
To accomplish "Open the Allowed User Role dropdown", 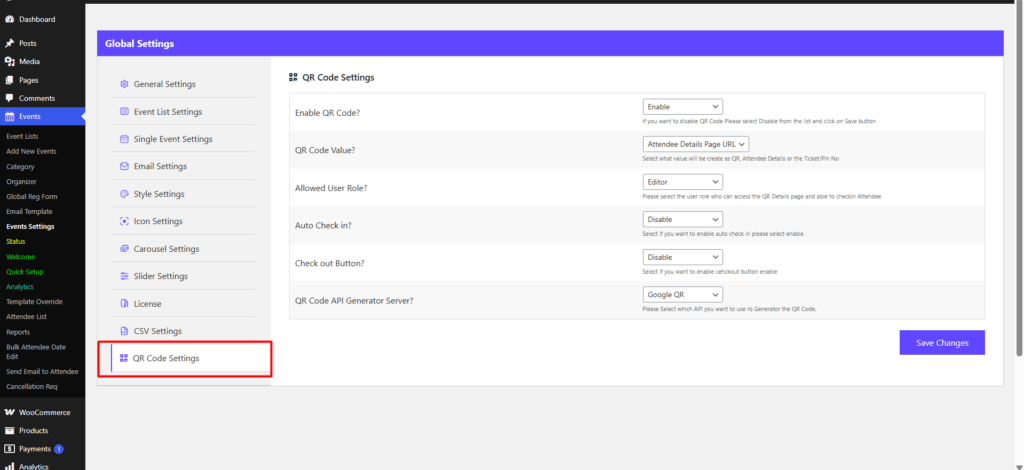I will pyautogui.click(x=682, y=182).
